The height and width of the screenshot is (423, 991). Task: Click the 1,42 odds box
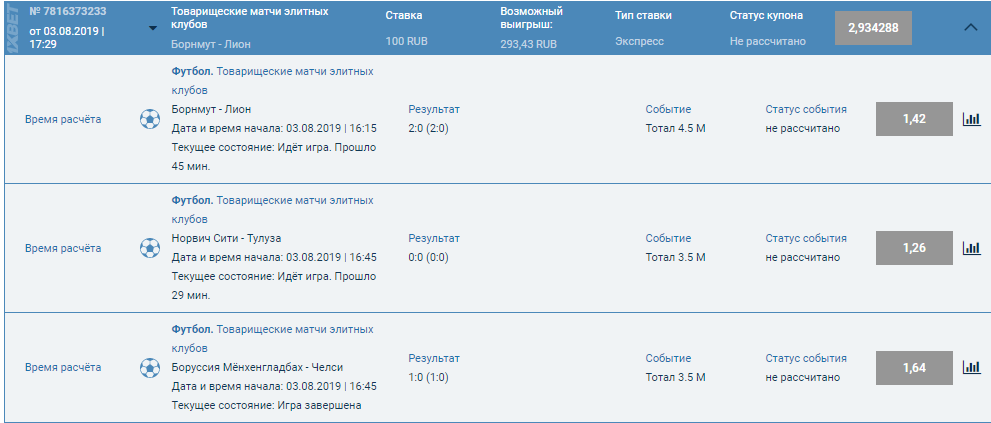tap(914, 119)
